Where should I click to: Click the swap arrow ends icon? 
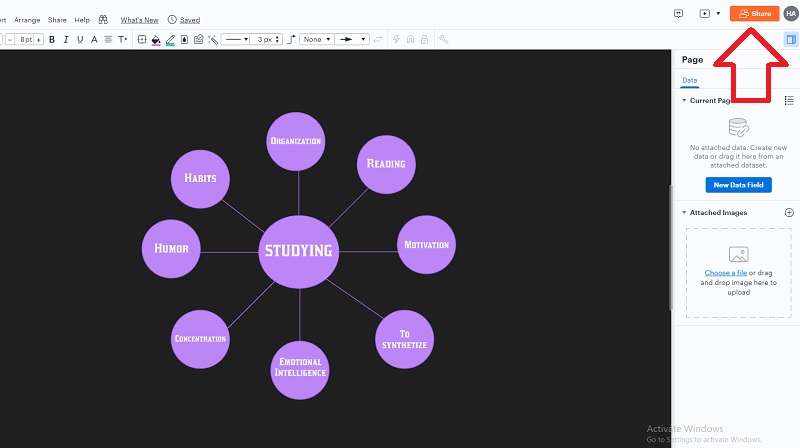pos(378,39)
